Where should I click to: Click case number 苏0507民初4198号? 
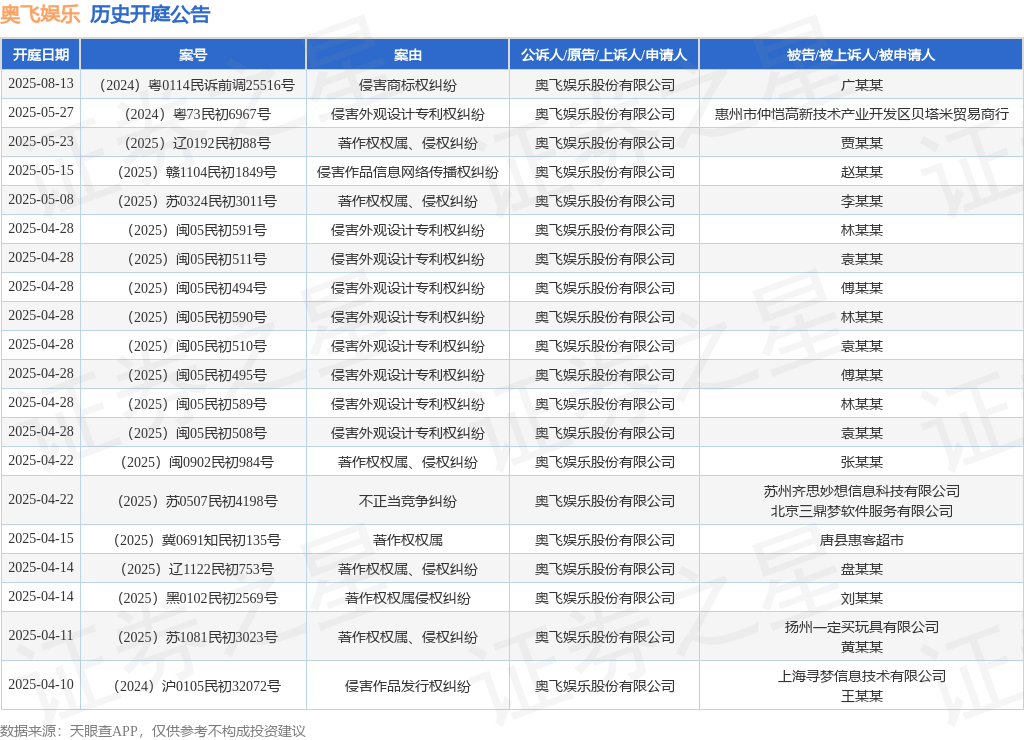[197, 501]
